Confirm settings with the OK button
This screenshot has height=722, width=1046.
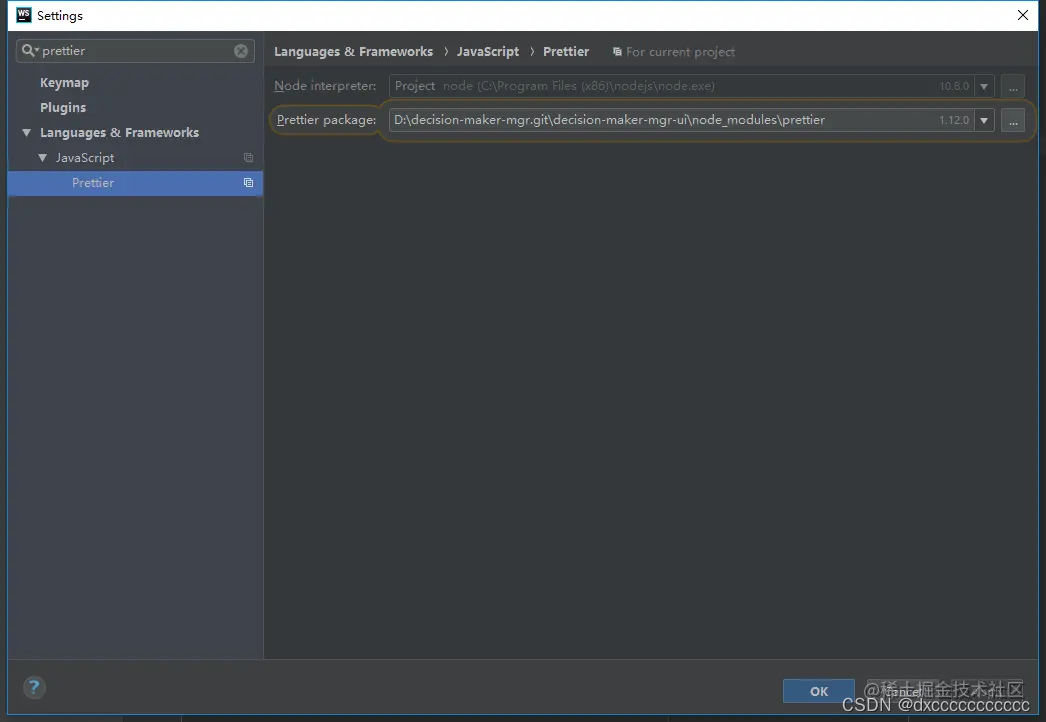click(x=819, y=691)
